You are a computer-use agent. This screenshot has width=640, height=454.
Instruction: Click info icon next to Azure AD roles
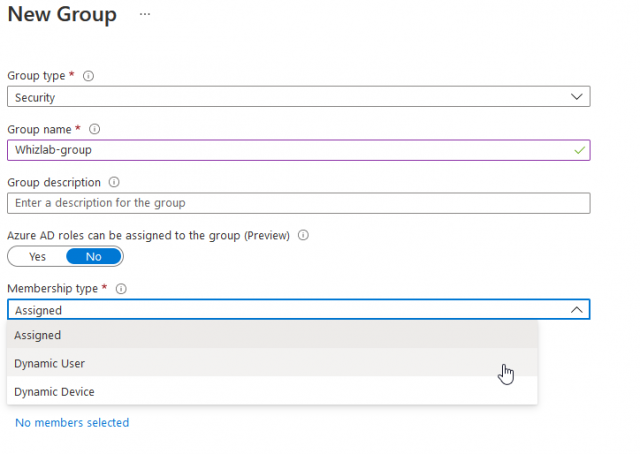(x=303, y=236)
